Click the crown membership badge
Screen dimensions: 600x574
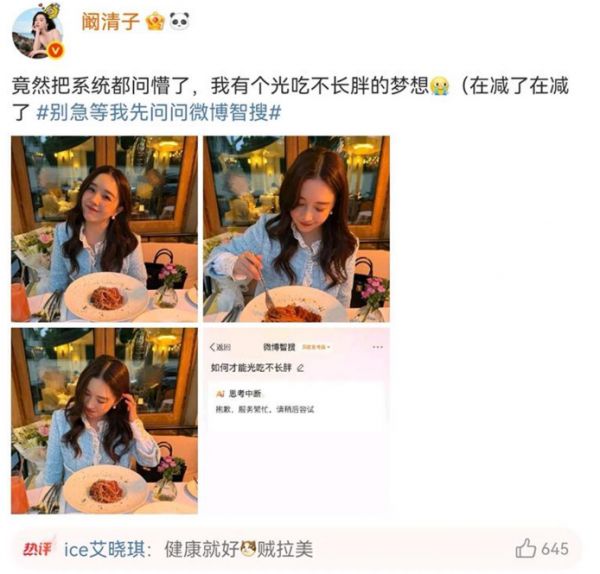pyautogui.click(x=155, y=21)
